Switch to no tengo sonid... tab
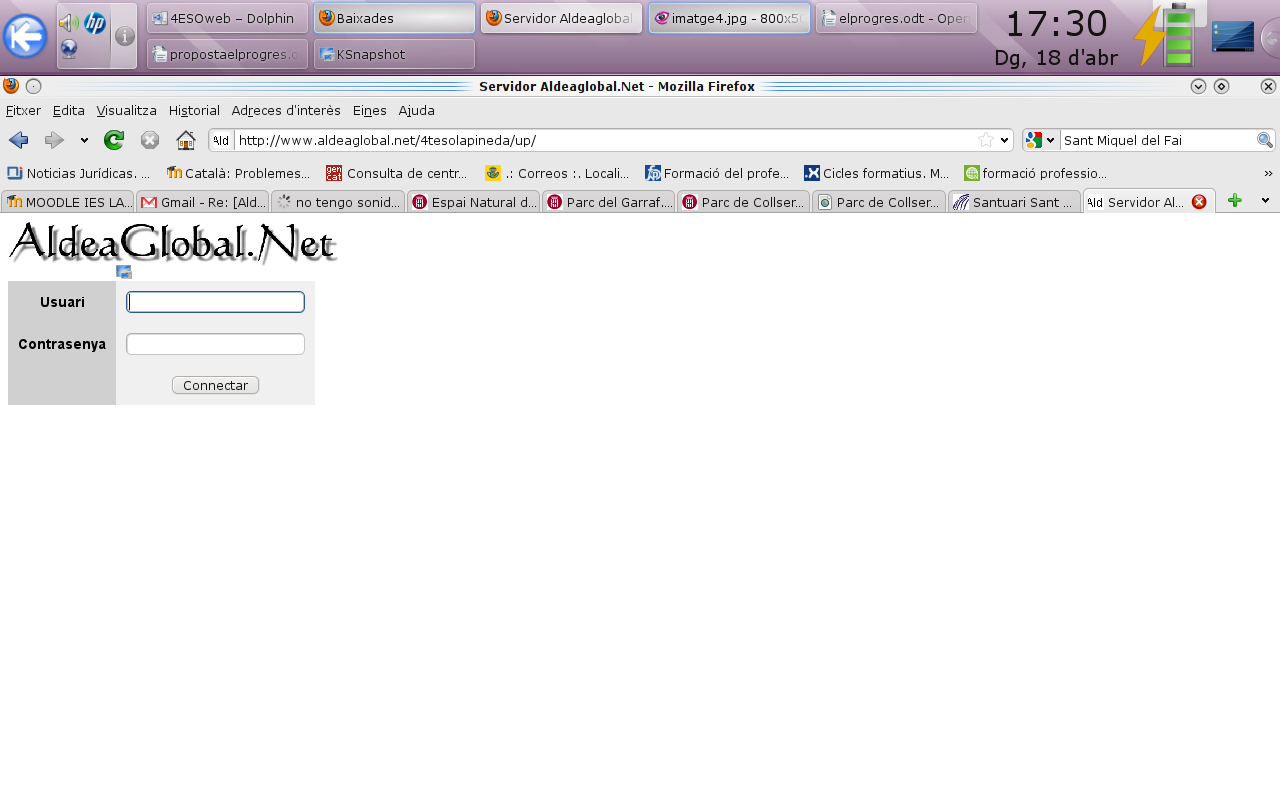1280x800 pixels. [x=338, y=202]
